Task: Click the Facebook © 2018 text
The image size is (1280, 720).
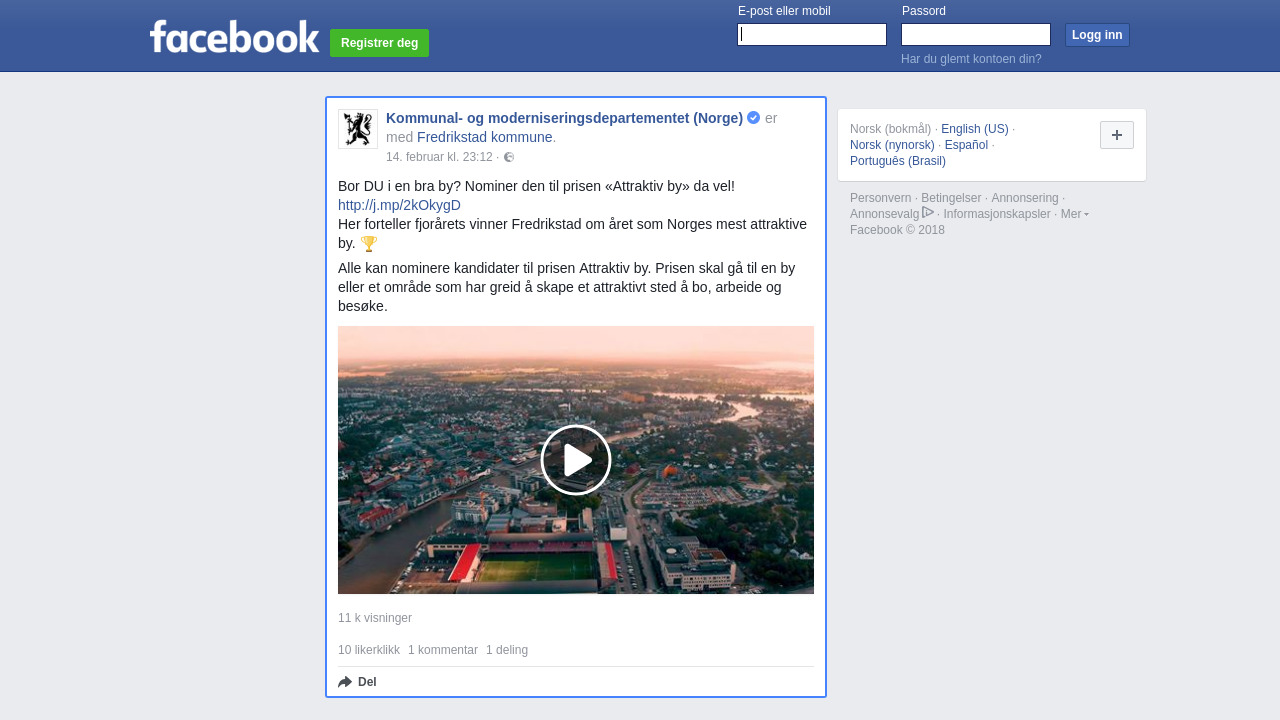Action: (897, 230)
